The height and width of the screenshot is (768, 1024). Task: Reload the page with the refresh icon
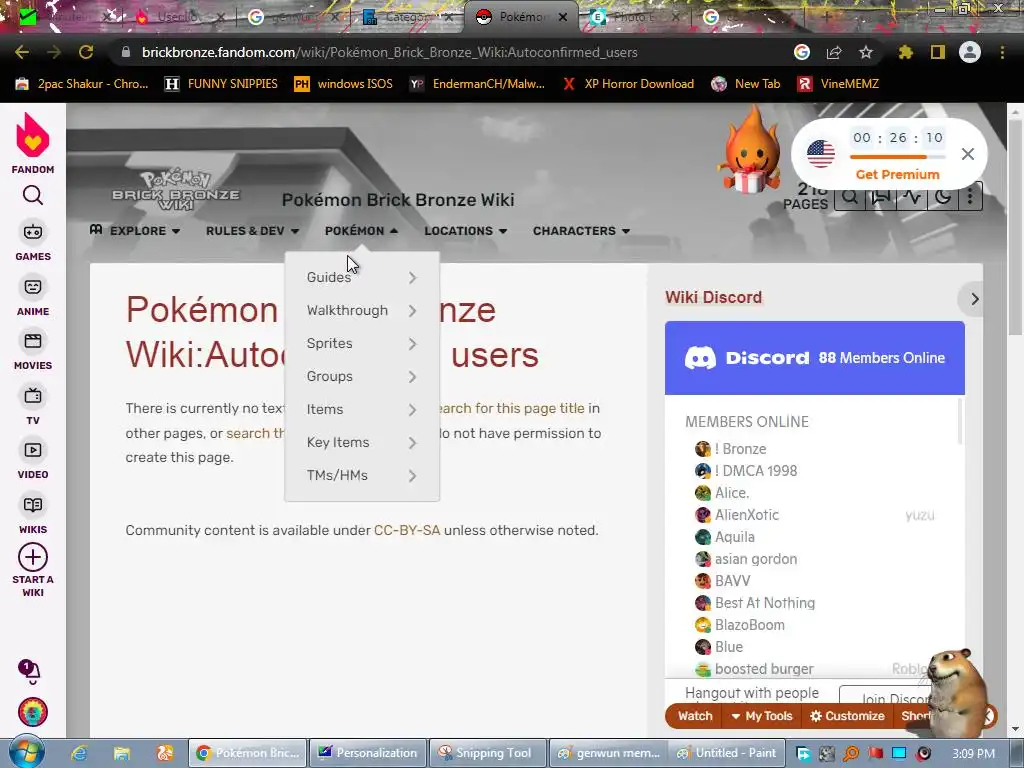point(86,52)
